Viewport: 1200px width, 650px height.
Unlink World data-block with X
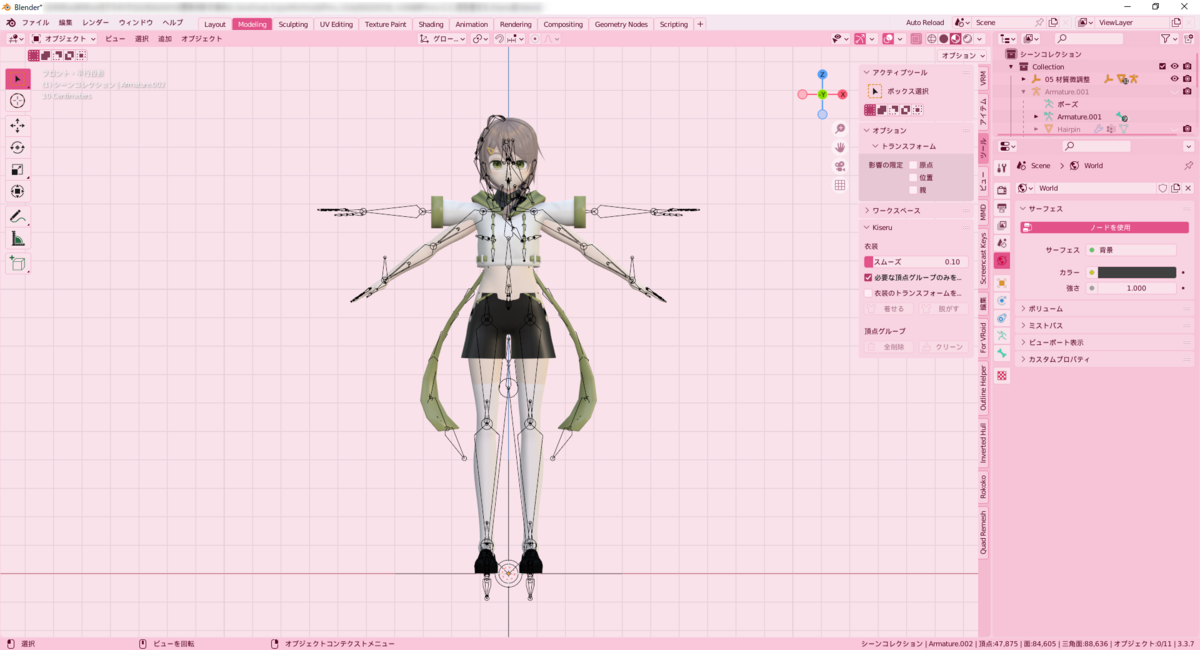coord(1188,188)
